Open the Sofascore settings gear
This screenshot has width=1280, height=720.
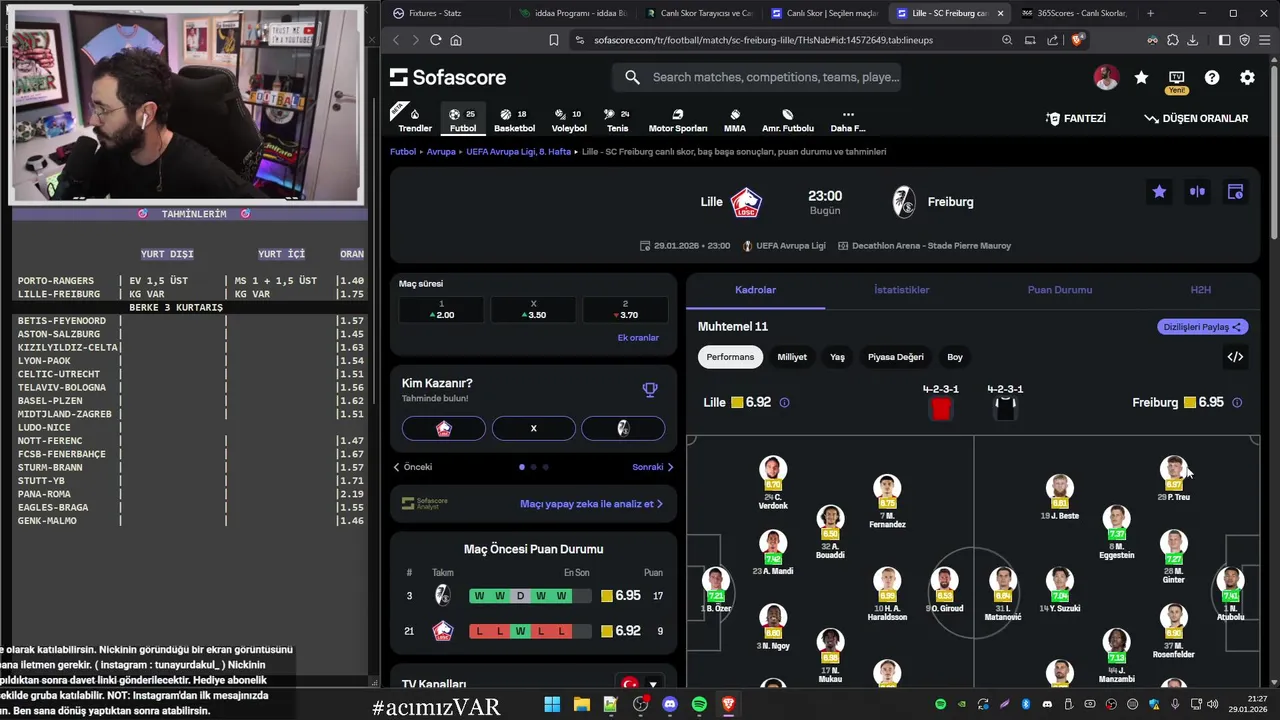[x=1247, y=77]
